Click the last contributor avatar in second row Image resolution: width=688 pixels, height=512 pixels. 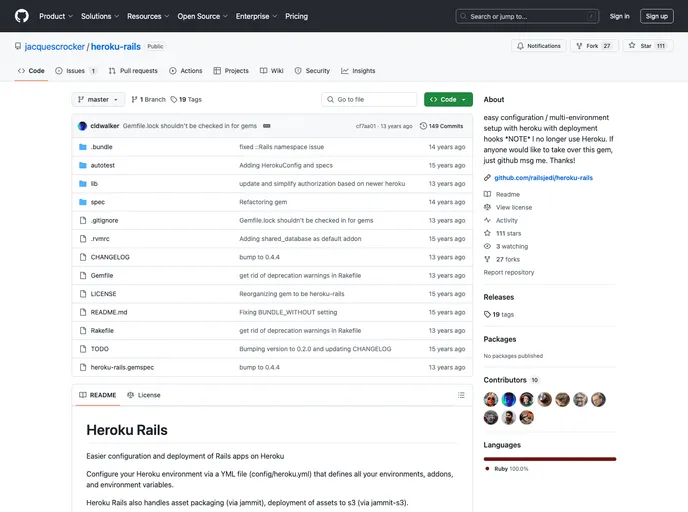click(x=527, y=417)
